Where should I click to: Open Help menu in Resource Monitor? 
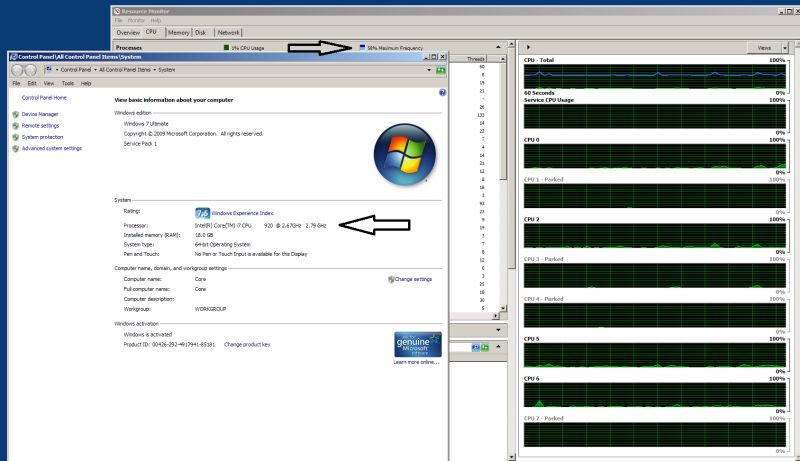(156, 20)
